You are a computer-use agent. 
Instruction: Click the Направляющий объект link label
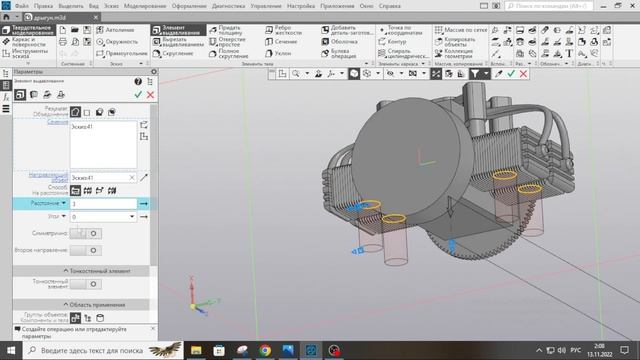tap(49, 178)
